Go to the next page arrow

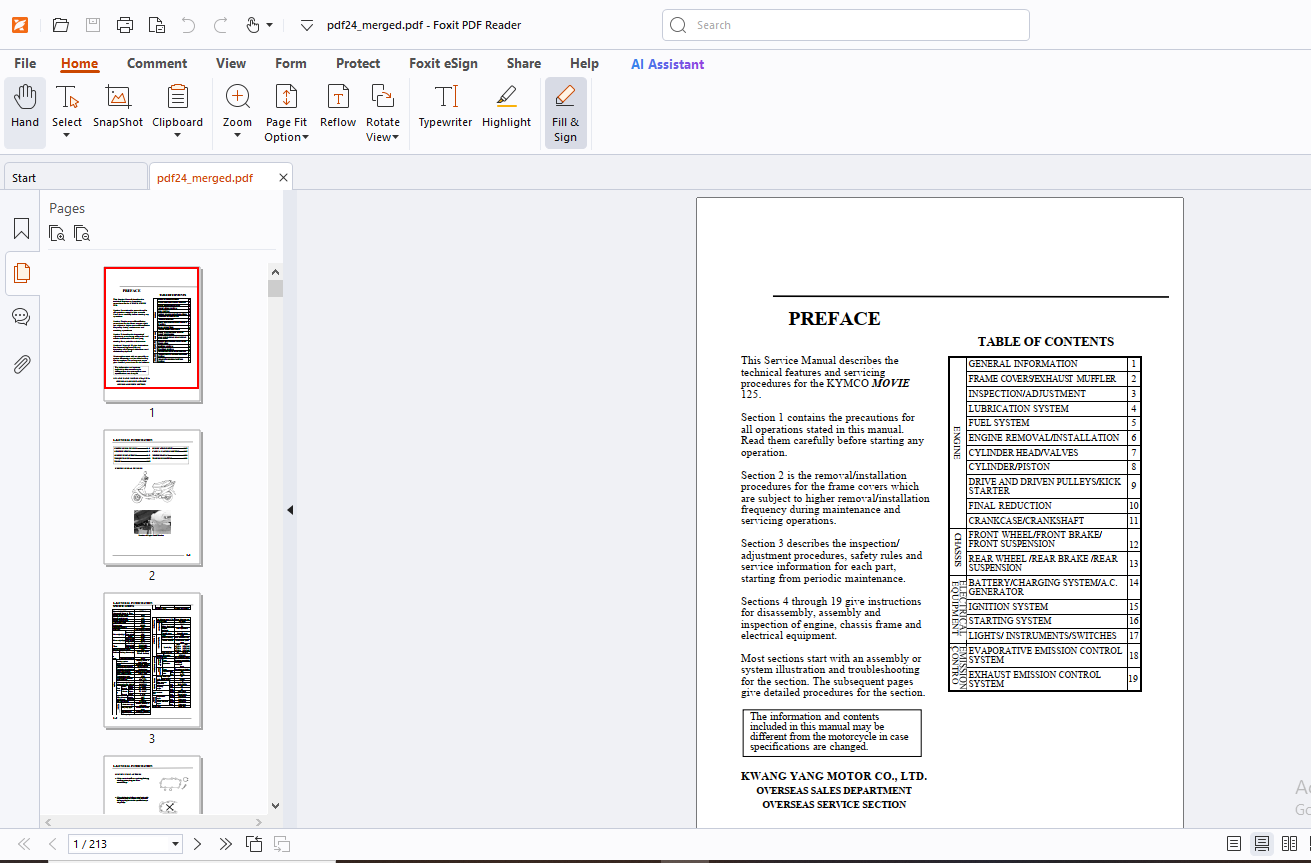point(197,844)
